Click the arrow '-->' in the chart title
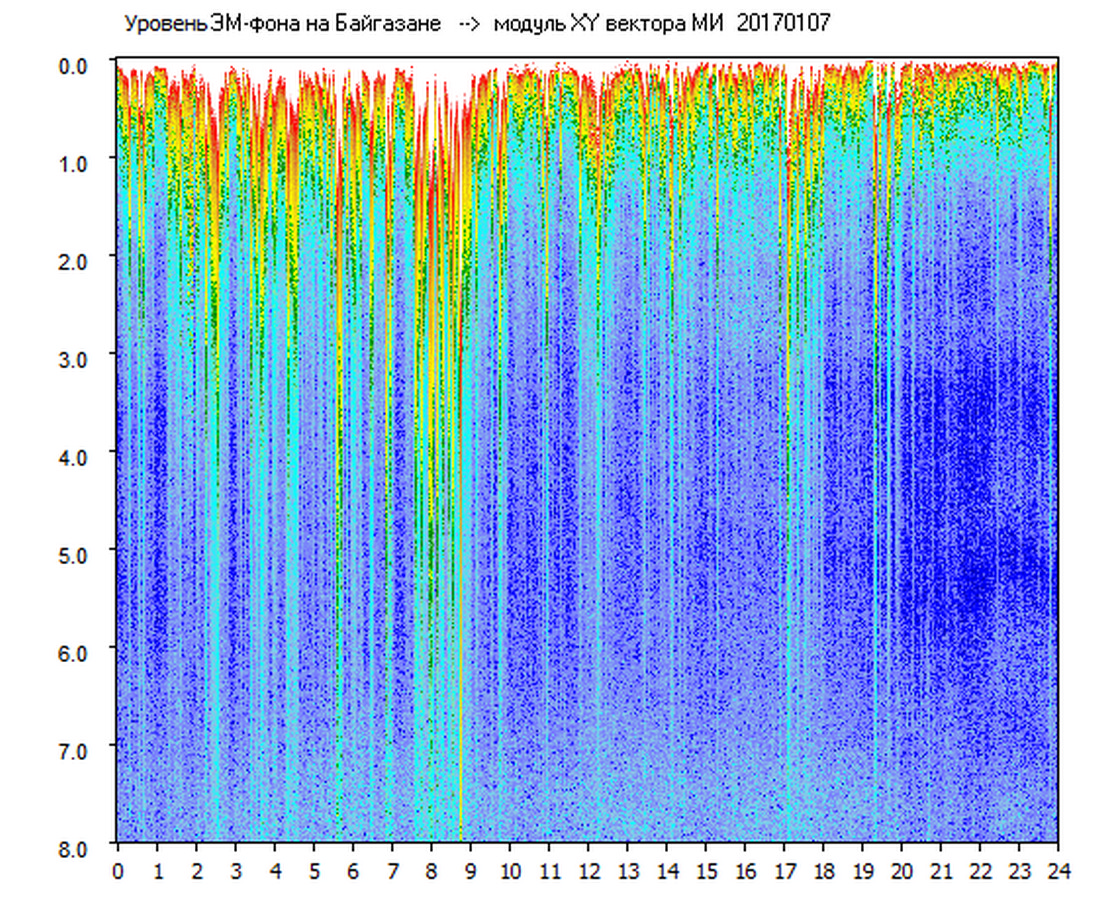 point(469,24)
